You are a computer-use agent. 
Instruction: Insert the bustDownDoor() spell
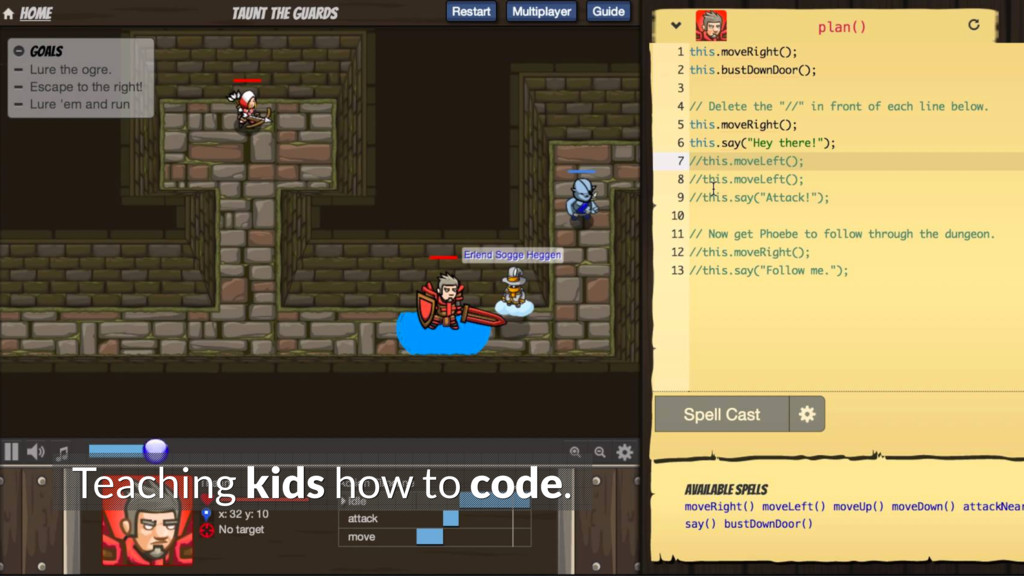(x=768, y=524)
